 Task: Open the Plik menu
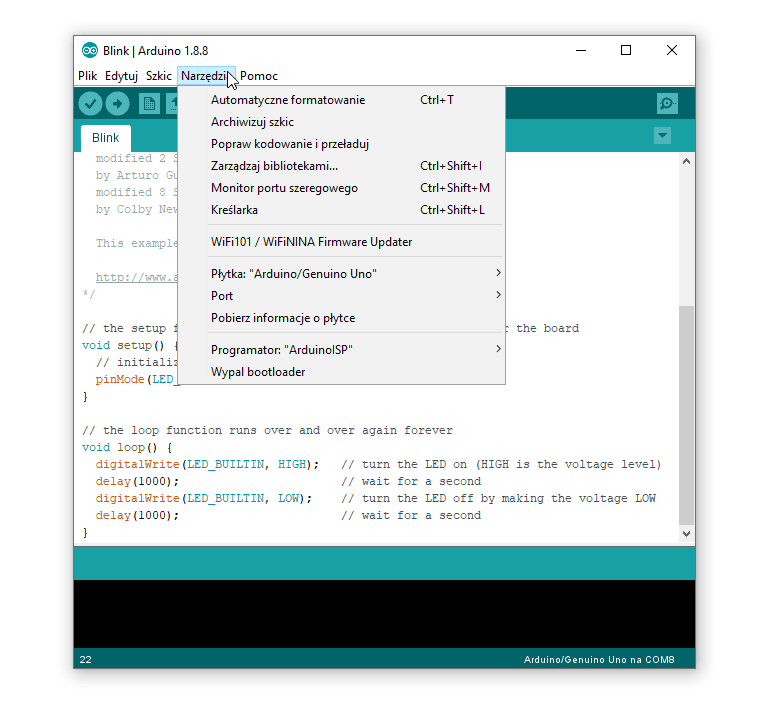click(87, 76)
